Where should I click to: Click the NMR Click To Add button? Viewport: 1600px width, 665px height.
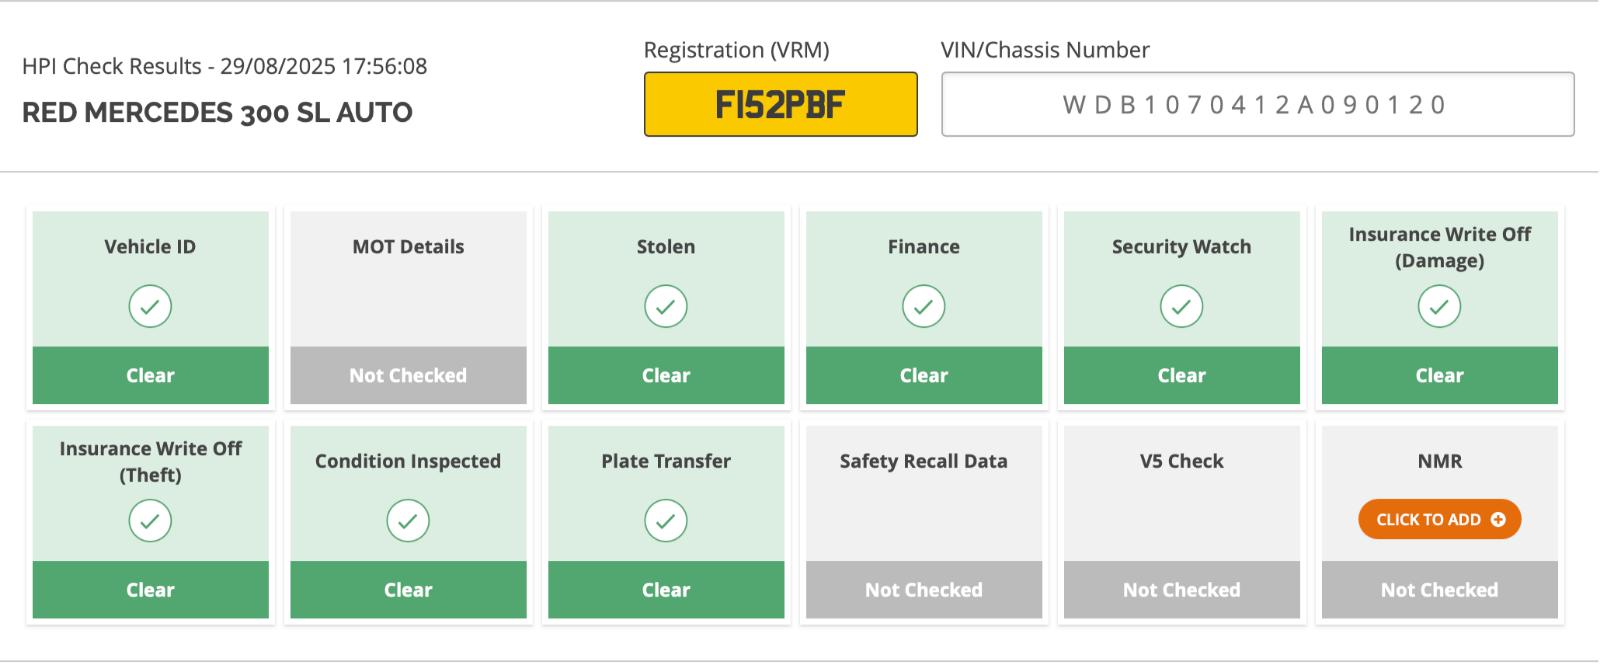(x=1439, y=519)
